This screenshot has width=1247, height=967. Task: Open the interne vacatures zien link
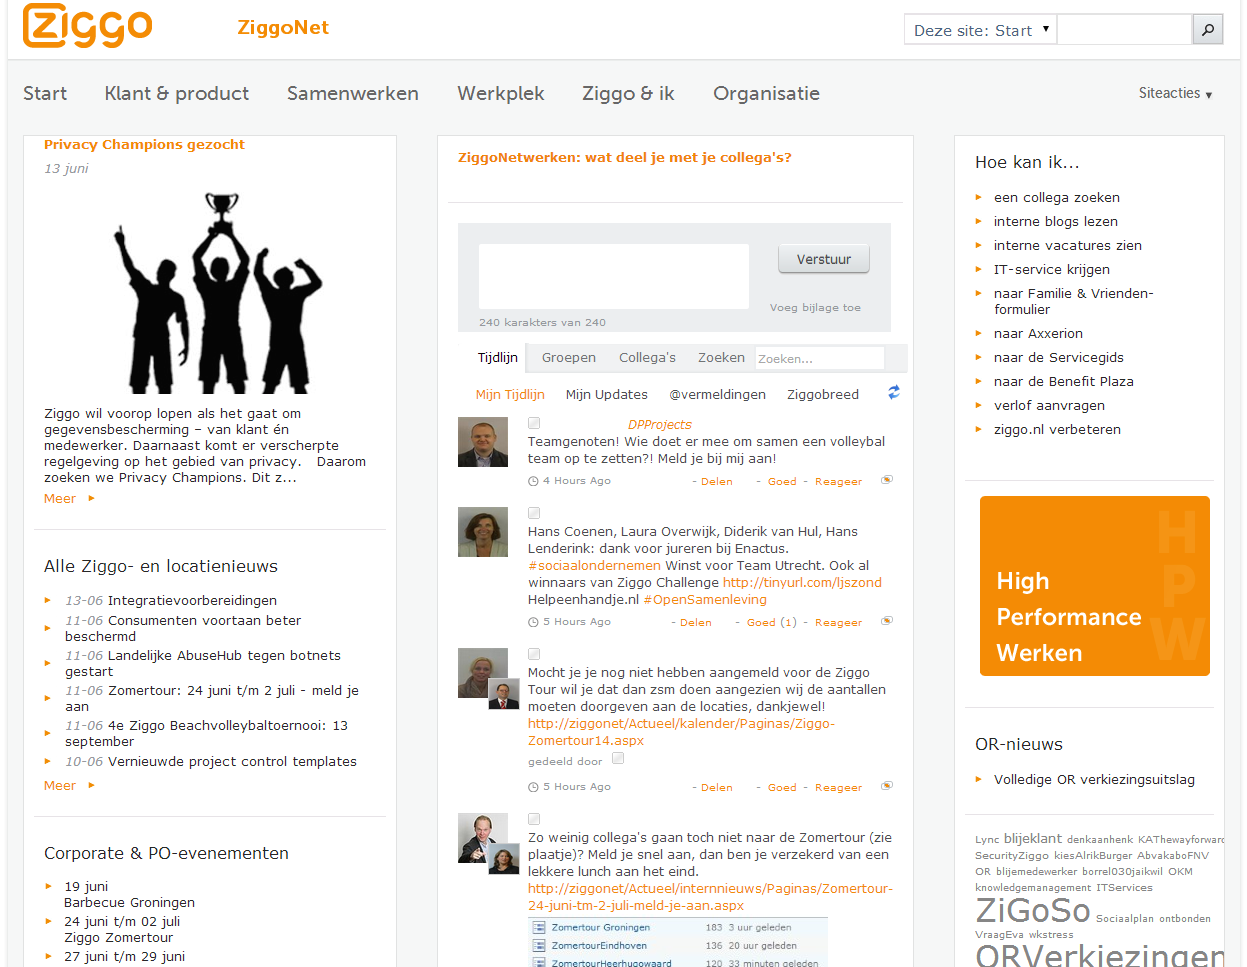pyautogui.click(x=1068, y=245)
